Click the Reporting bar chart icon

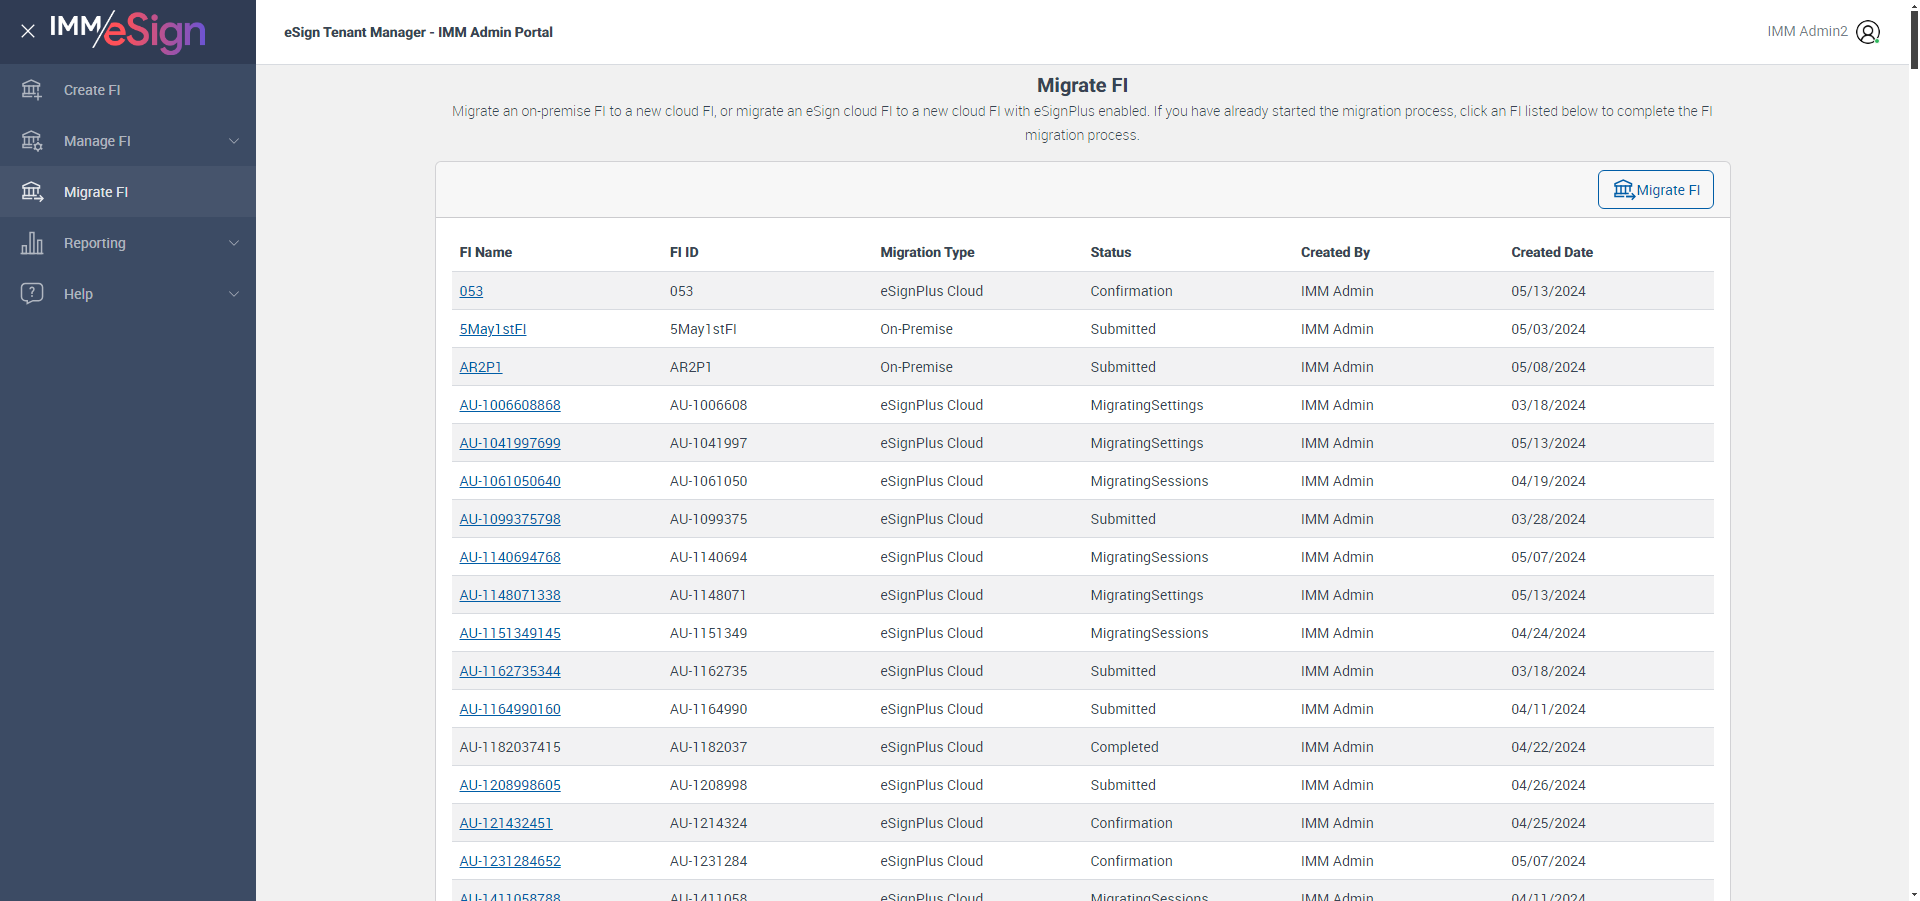[32, 243]
